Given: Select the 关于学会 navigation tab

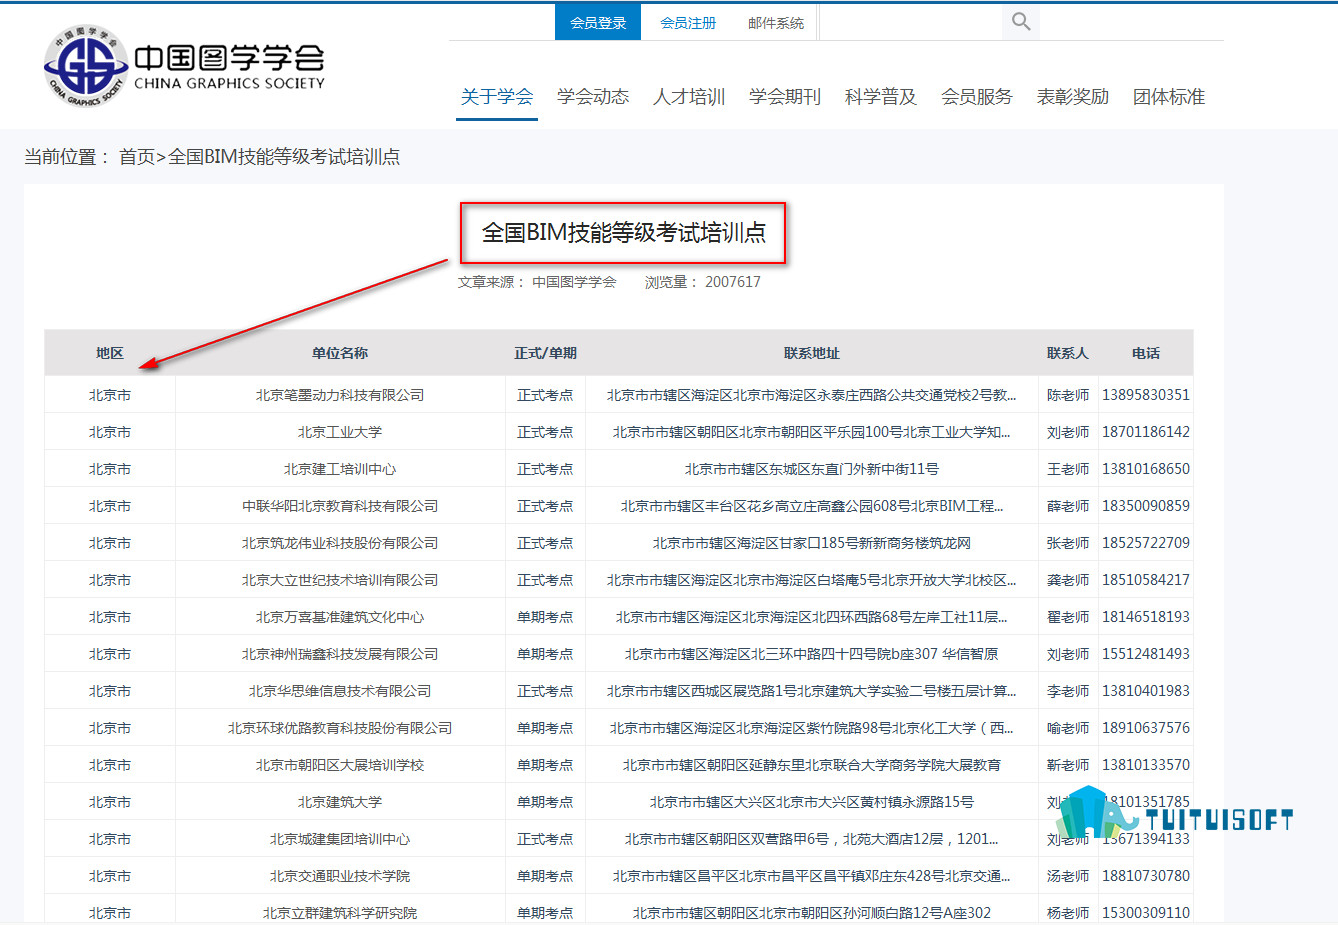Looking at the screenshot, I should coord(497,97).
